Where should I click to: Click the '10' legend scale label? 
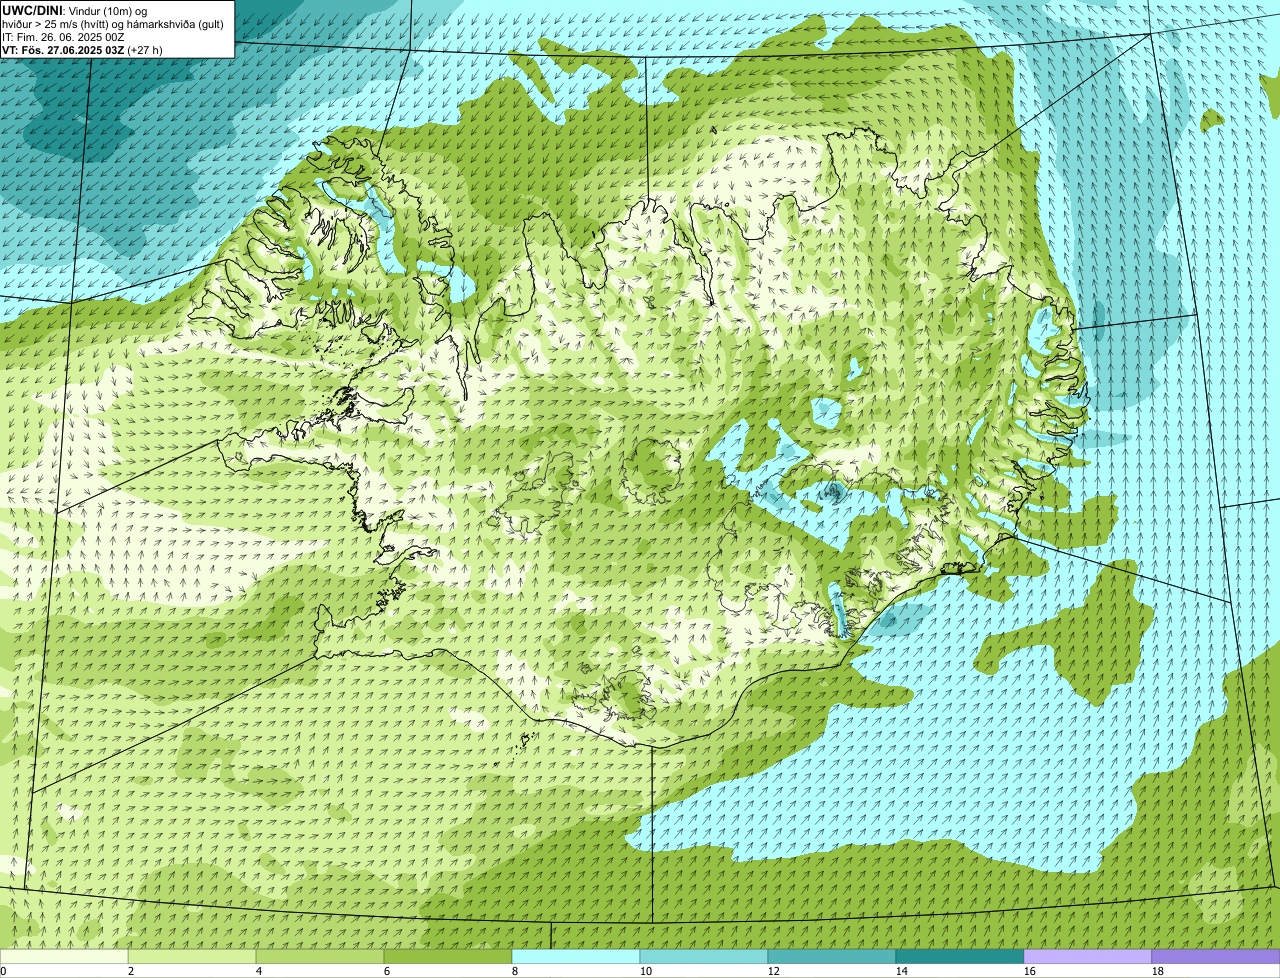646,971
